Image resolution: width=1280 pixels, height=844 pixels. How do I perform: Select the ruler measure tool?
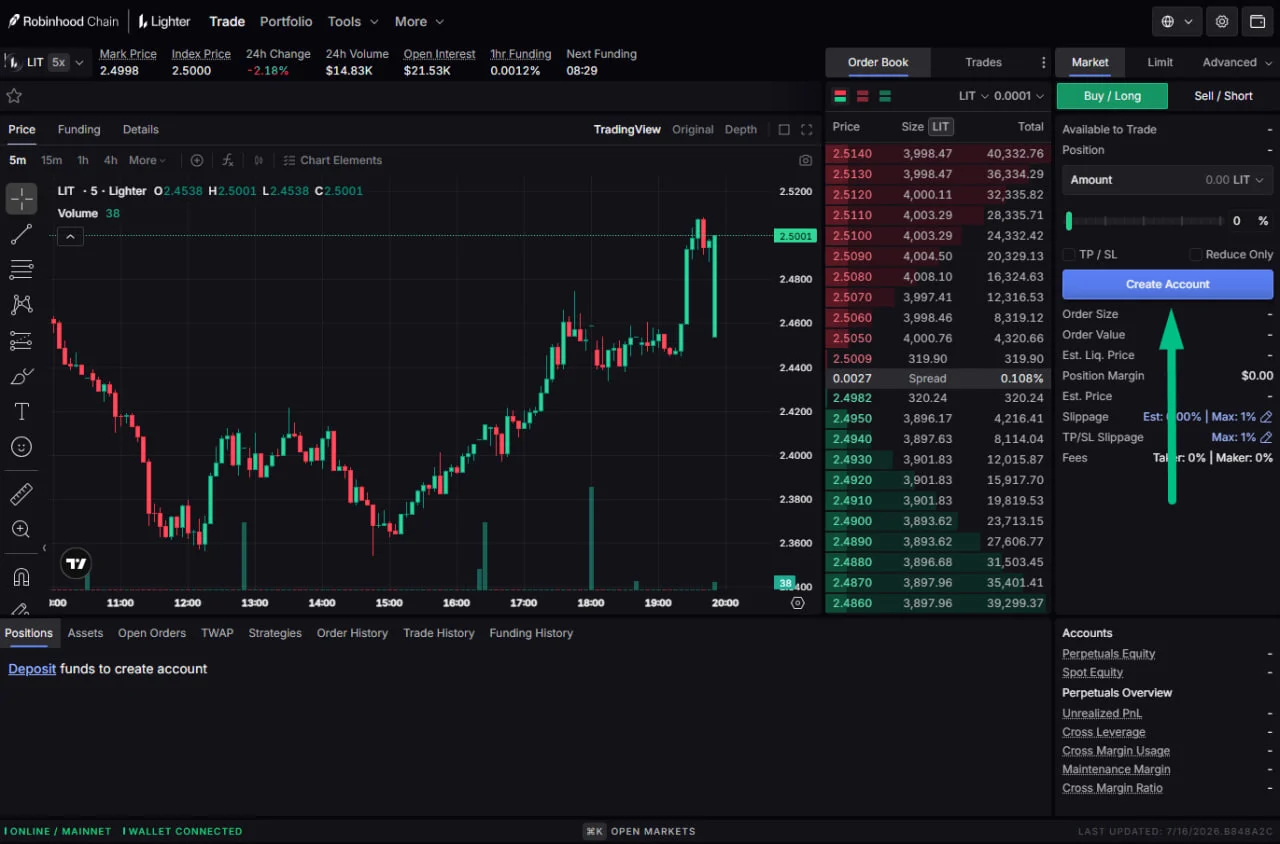[x=21, y=494]
